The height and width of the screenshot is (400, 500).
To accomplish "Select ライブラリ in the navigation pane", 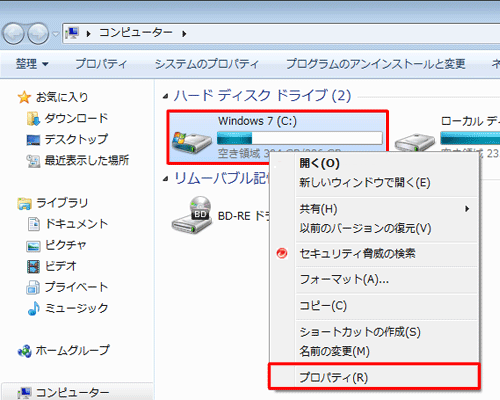I will click(62, 203).
